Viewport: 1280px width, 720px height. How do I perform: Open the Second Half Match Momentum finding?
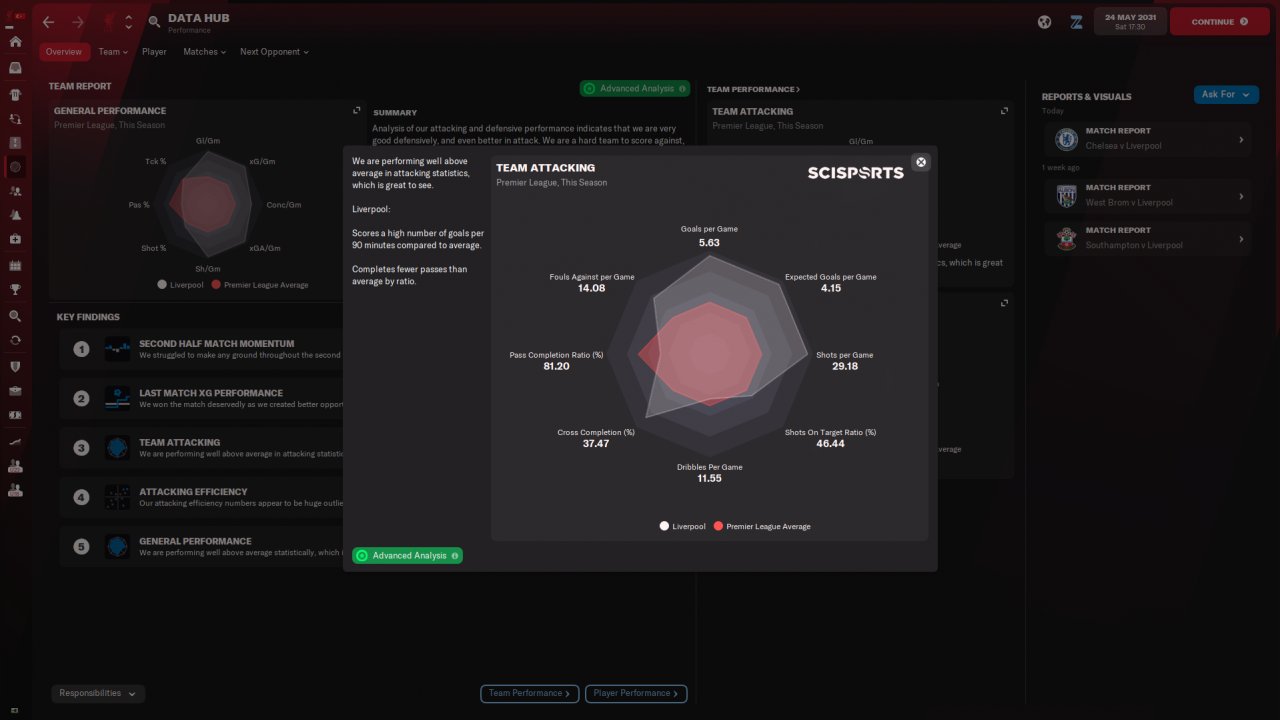click(200, 349)
